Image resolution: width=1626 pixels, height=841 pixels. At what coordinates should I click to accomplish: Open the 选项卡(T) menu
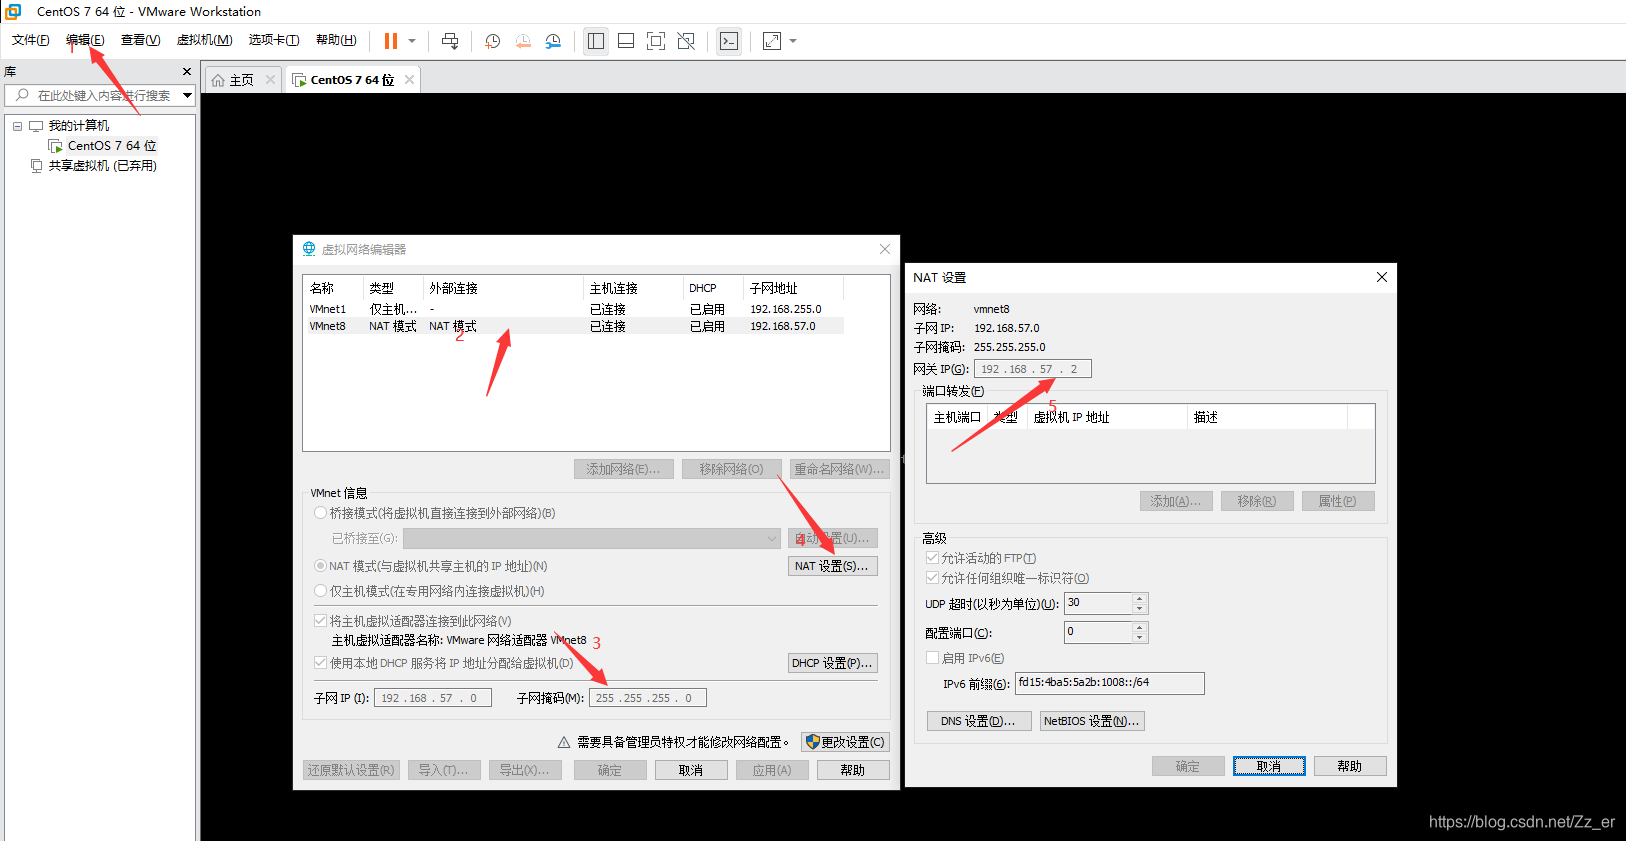pyautogui.click(x=274, y=40)
